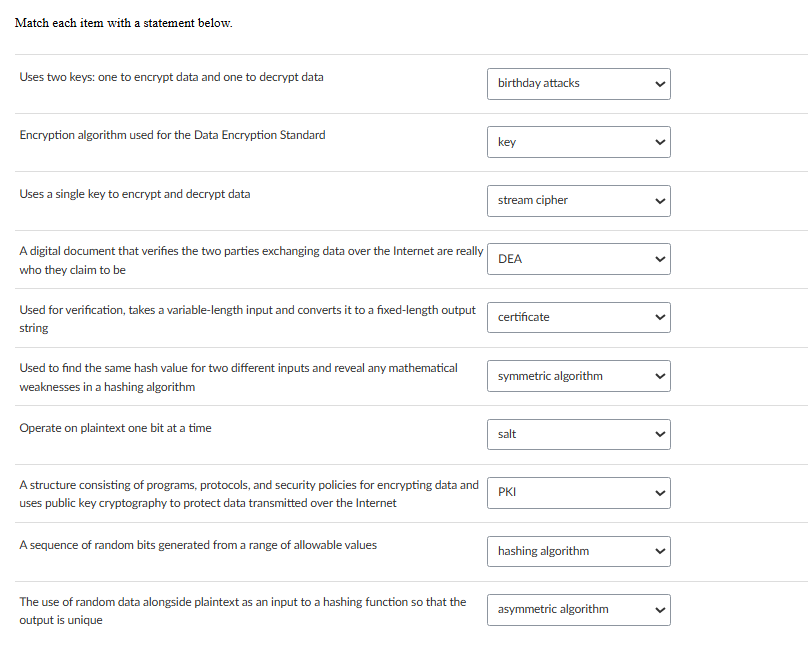Screen dimensions: 808x656
Task: Open the "asymmetric algorithm" dropdown
Action: click(x=578, y=610)
